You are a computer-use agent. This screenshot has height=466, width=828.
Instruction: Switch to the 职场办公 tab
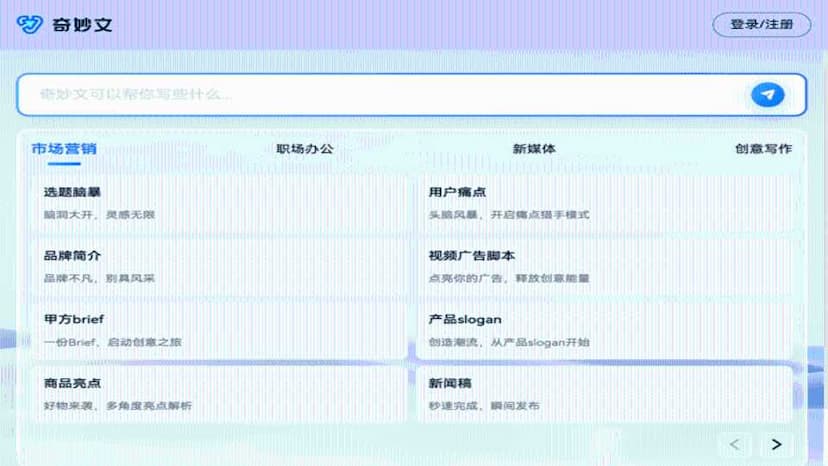(305, 149)
